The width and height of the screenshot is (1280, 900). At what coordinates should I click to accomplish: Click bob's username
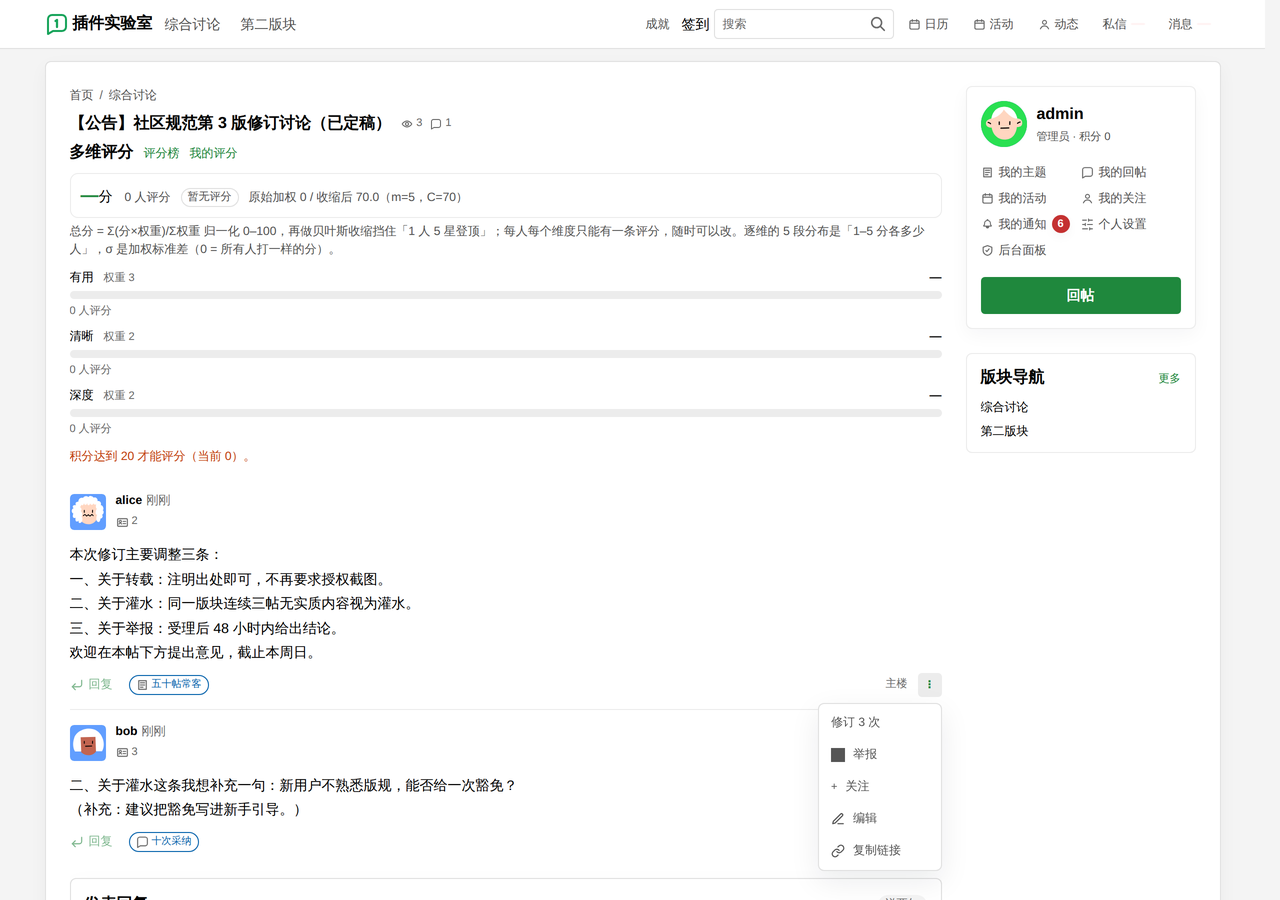126,731
